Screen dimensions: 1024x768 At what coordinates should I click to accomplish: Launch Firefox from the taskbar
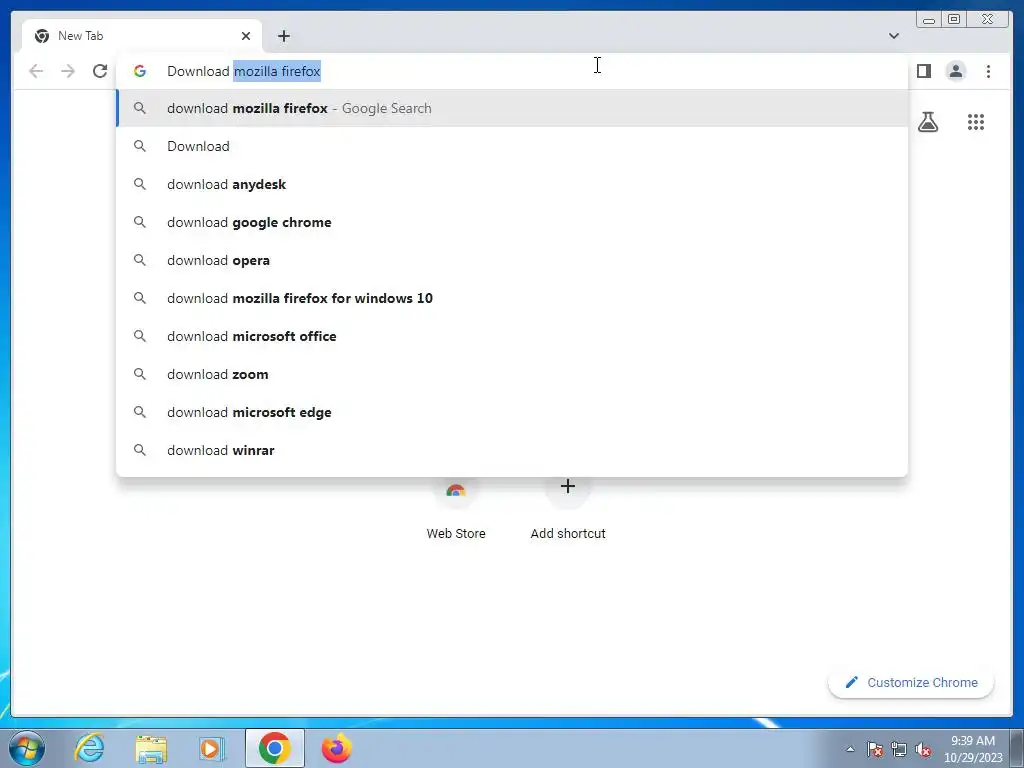click(x=337, y=748)
